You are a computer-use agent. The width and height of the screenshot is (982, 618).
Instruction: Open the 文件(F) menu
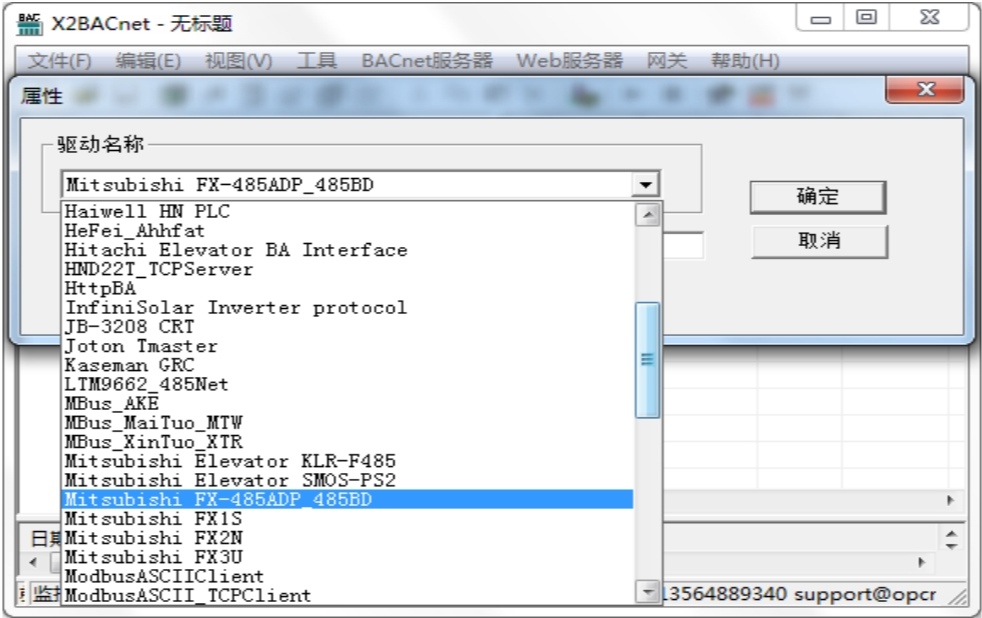point(59,61)
